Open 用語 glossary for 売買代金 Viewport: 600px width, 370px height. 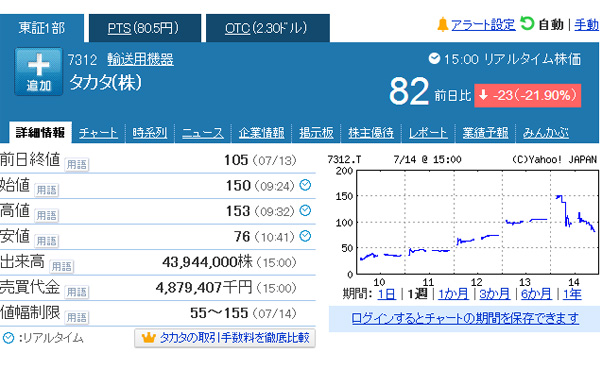(77, 292)
